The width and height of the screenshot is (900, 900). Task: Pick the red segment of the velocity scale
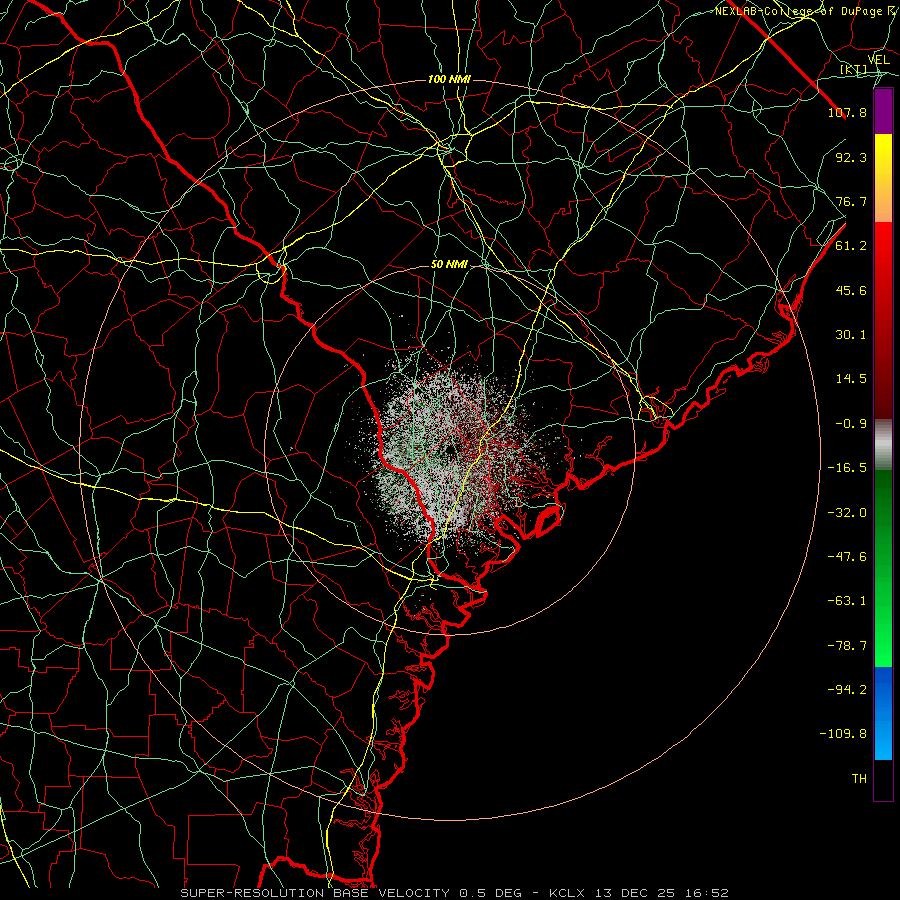(x=883, y=320)
